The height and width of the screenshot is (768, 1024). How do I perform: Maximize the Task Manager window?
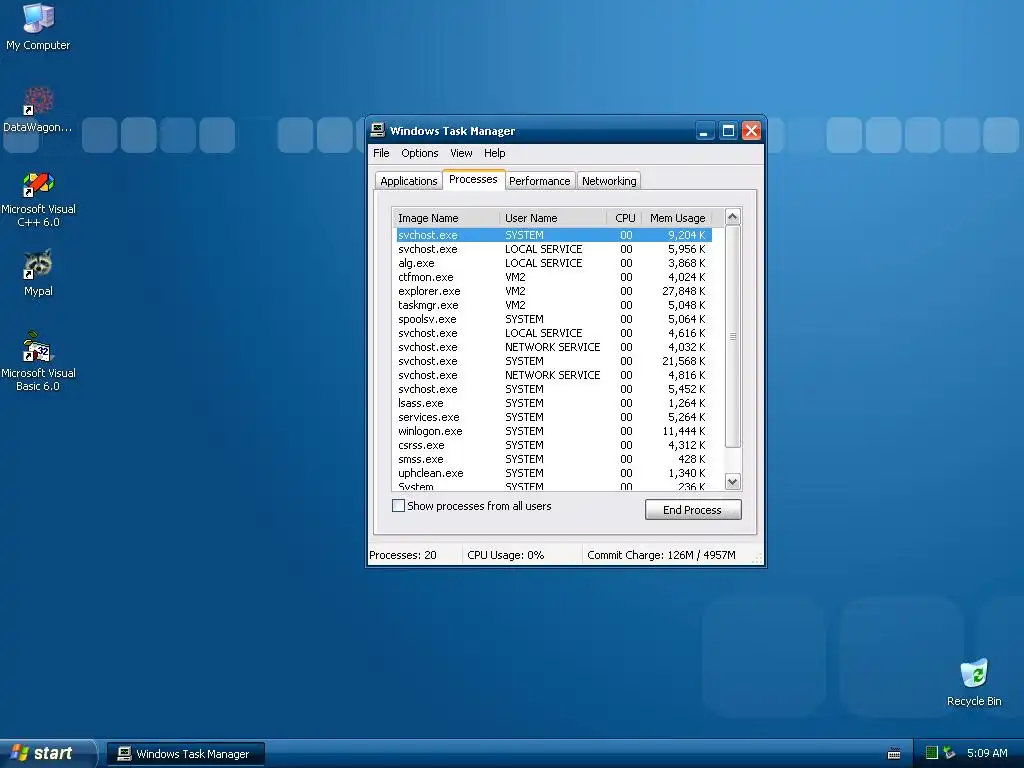point(728,131)
